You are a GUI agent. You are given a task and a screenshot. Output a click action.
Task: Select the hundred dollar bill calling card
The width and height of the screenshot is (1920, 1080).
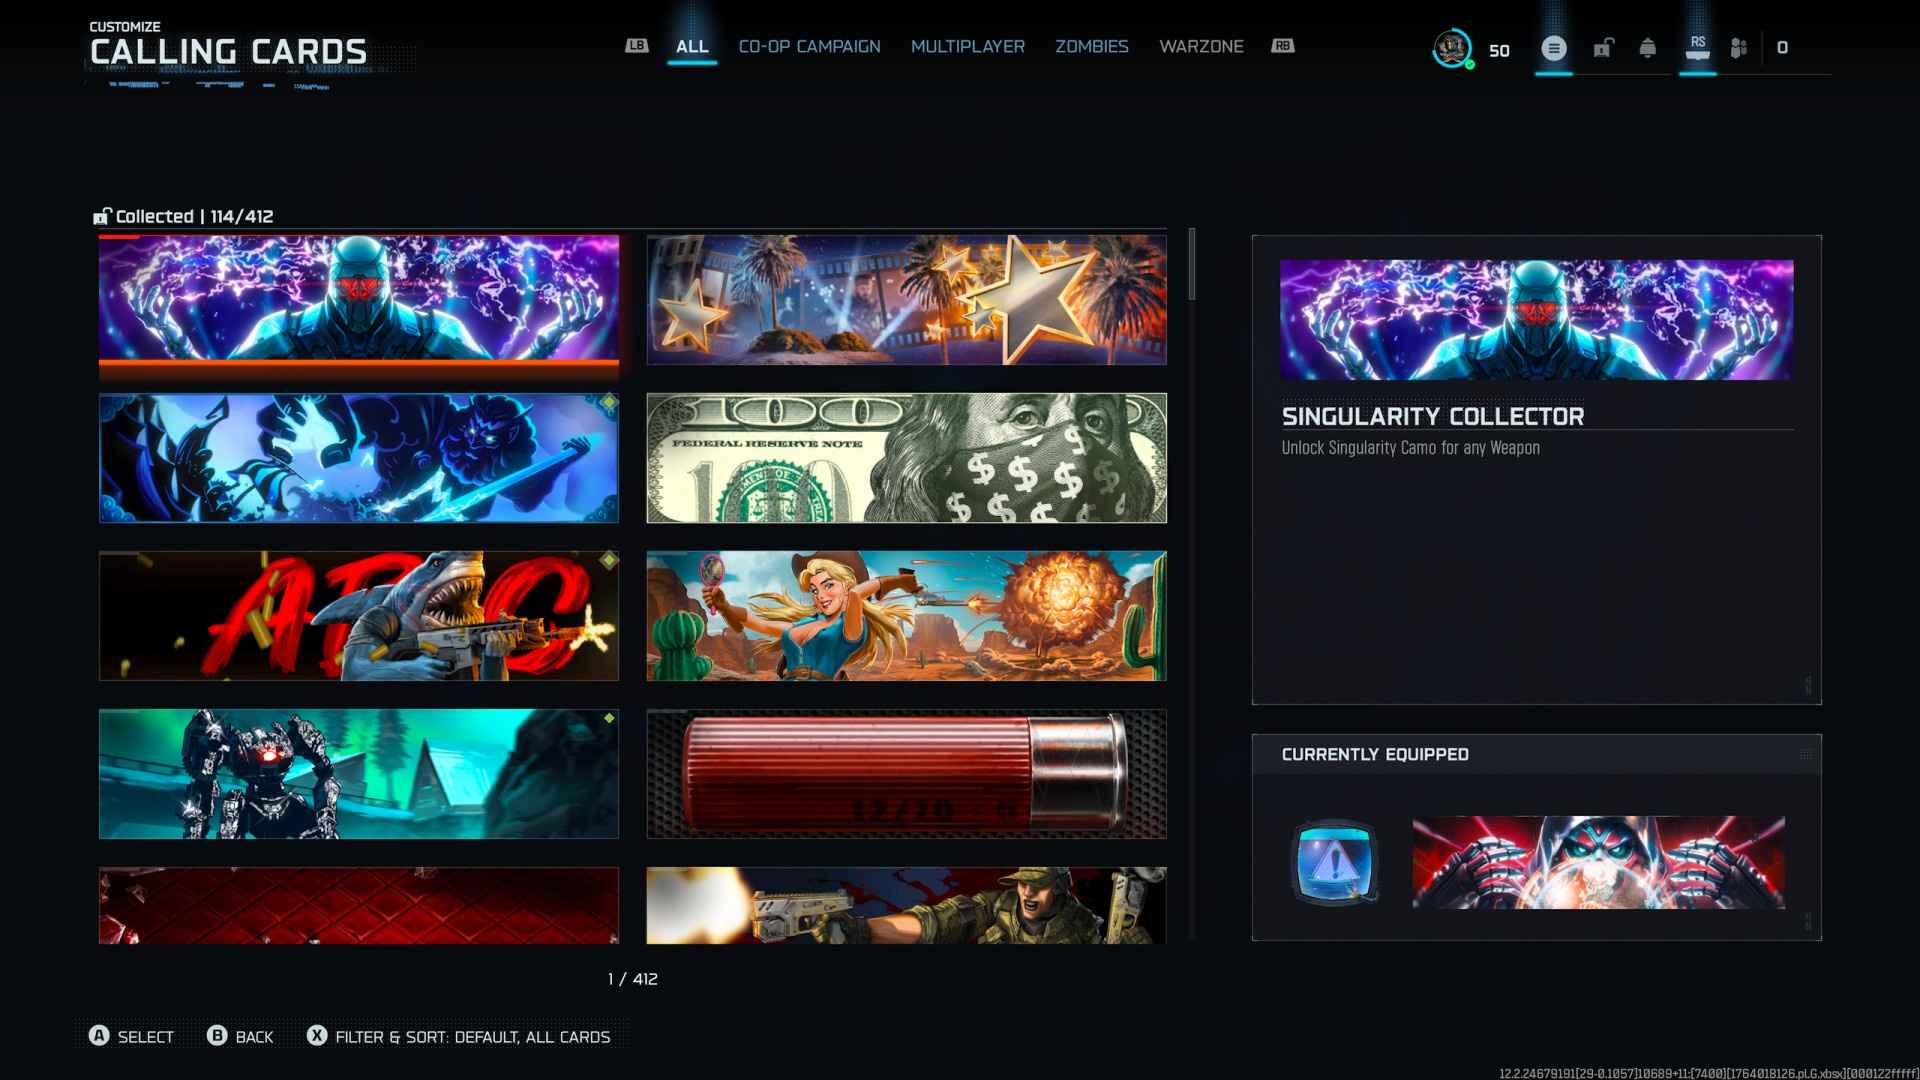906,458
